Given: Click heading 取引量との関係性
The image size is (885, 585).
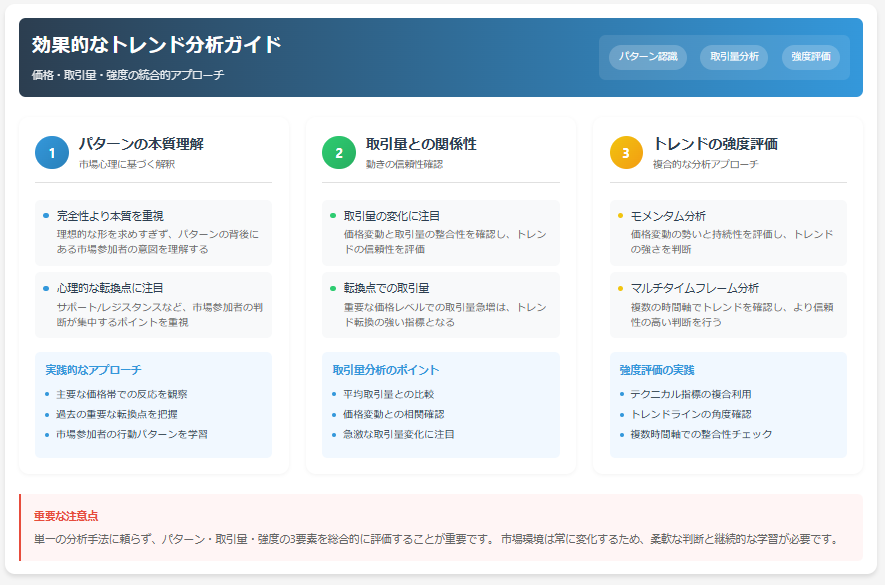Looking at the screenshot, I should coord(421,144).
